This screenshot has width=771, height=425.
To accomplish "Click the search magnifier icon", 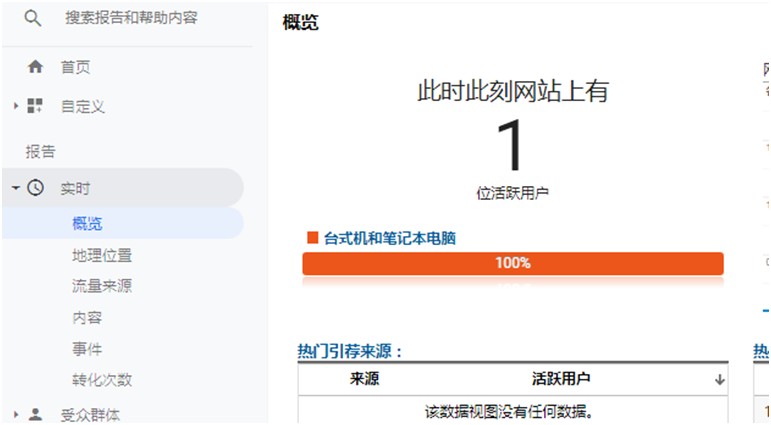I will (33, 18).
